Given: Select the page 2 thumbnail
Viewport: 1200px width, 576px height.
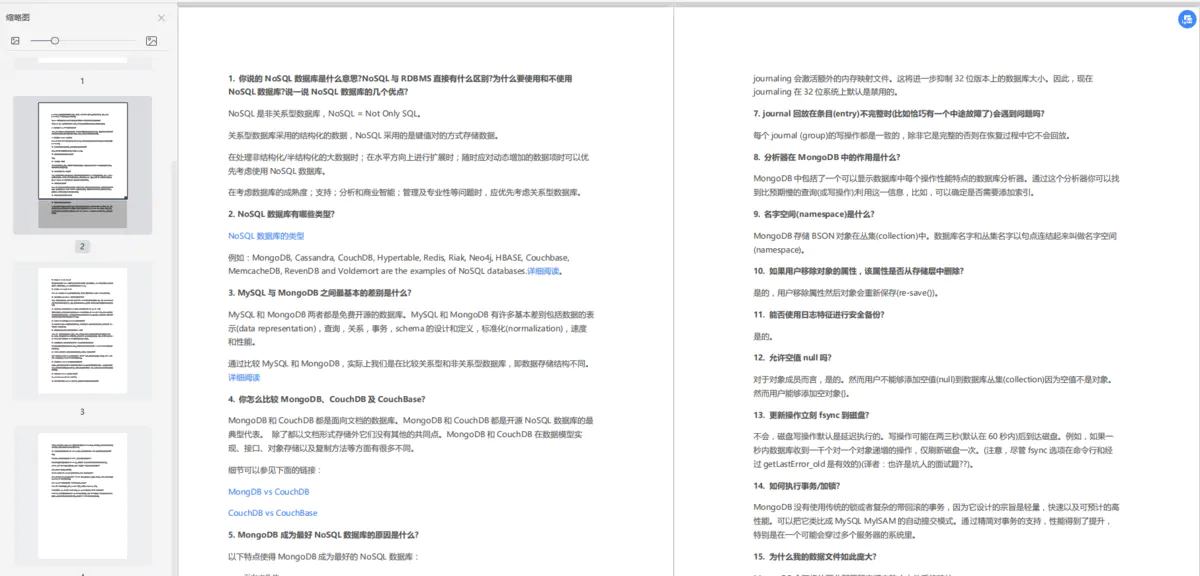Looking at the screenshot, I should point(82,165).
